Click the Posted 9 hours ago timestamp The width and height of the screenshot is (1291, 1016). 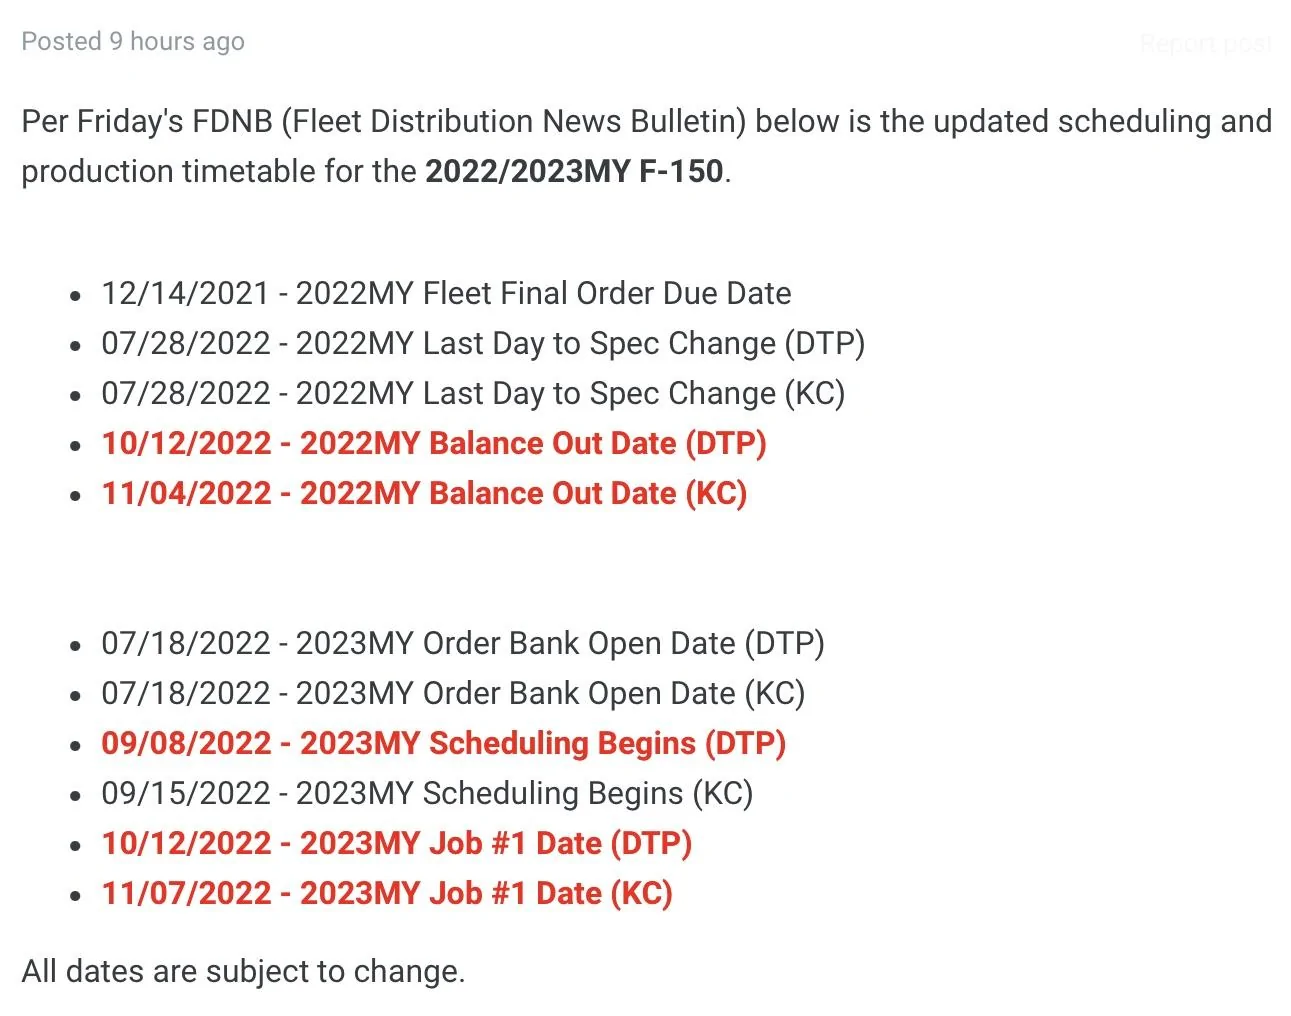pos(133,41)
